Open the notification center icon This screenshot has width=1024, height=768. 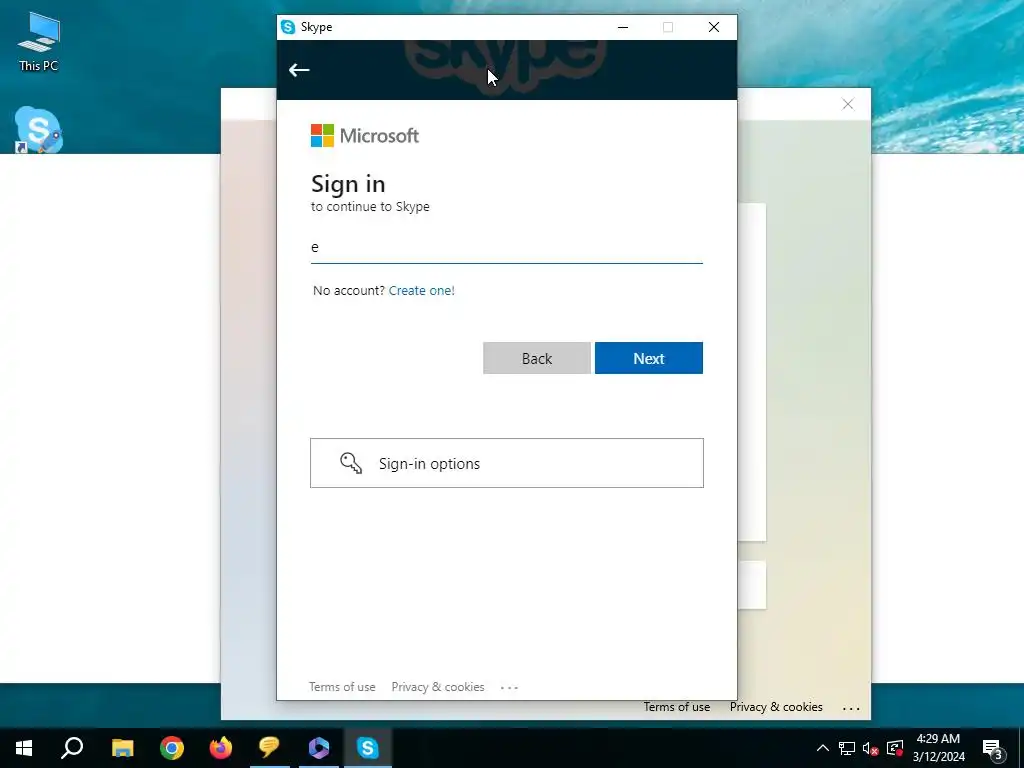(993, 748)
